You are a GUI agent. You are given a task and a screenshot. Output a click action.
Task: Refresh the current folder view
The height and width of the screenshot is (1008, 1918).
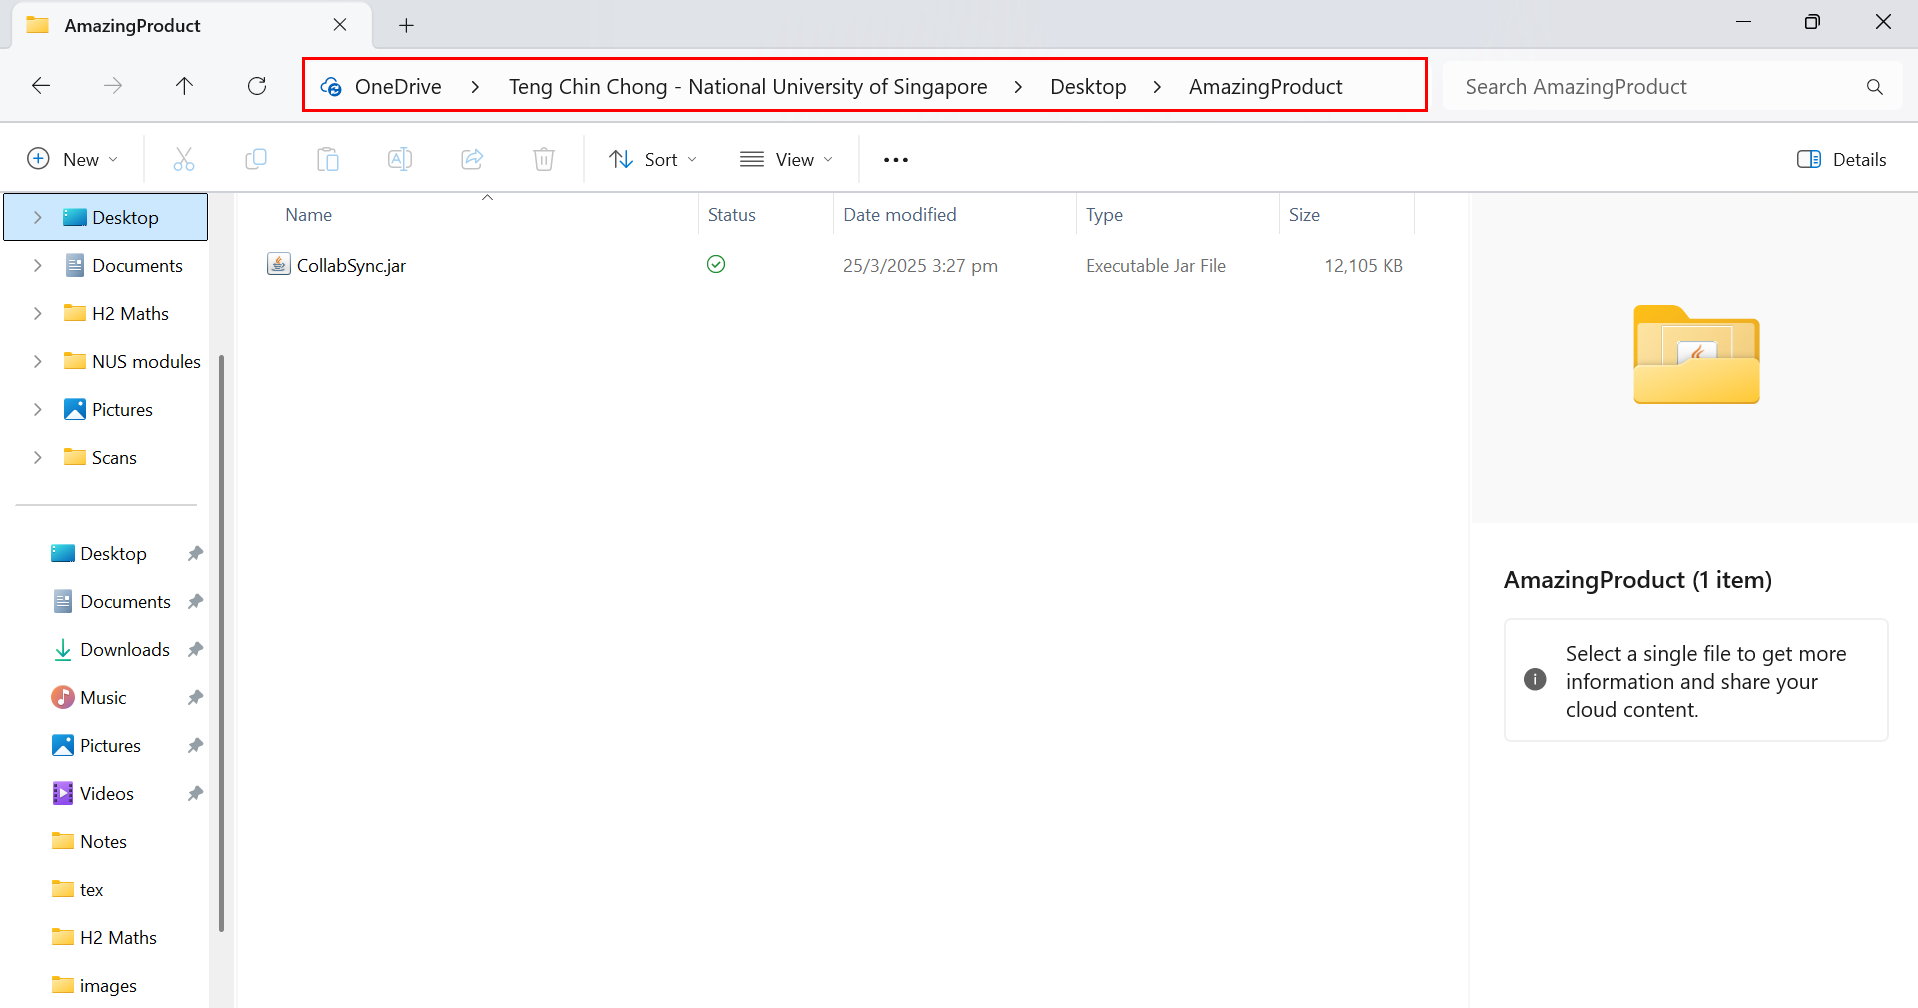click(x=257, y=86)
